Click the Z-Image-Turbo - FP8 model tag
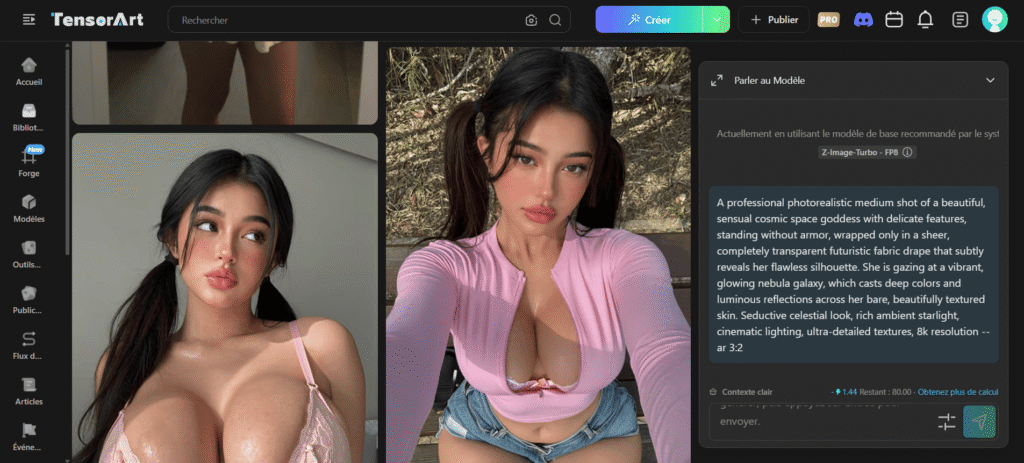 coord(867,152)
